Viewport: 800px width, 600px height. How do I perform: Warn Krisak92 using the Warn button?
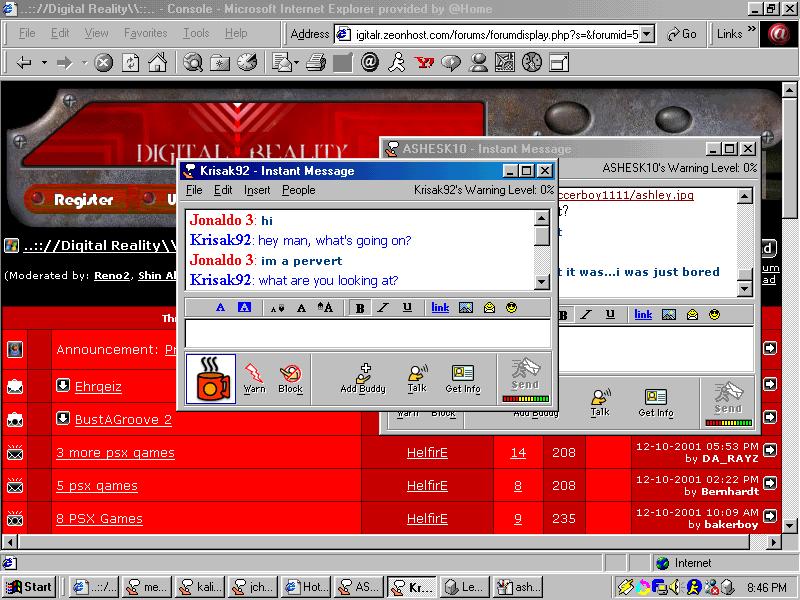(x=254, y=378)
